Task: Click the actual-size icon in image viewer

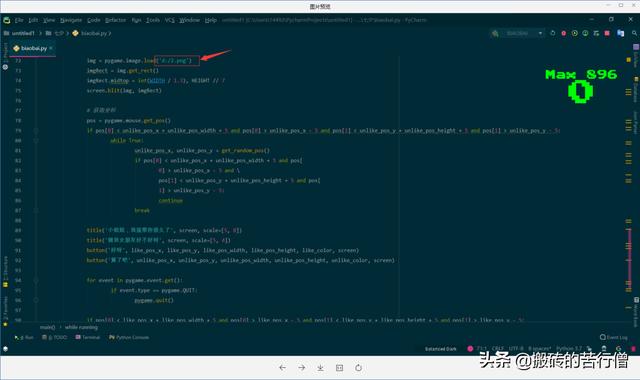Action: 339,368
